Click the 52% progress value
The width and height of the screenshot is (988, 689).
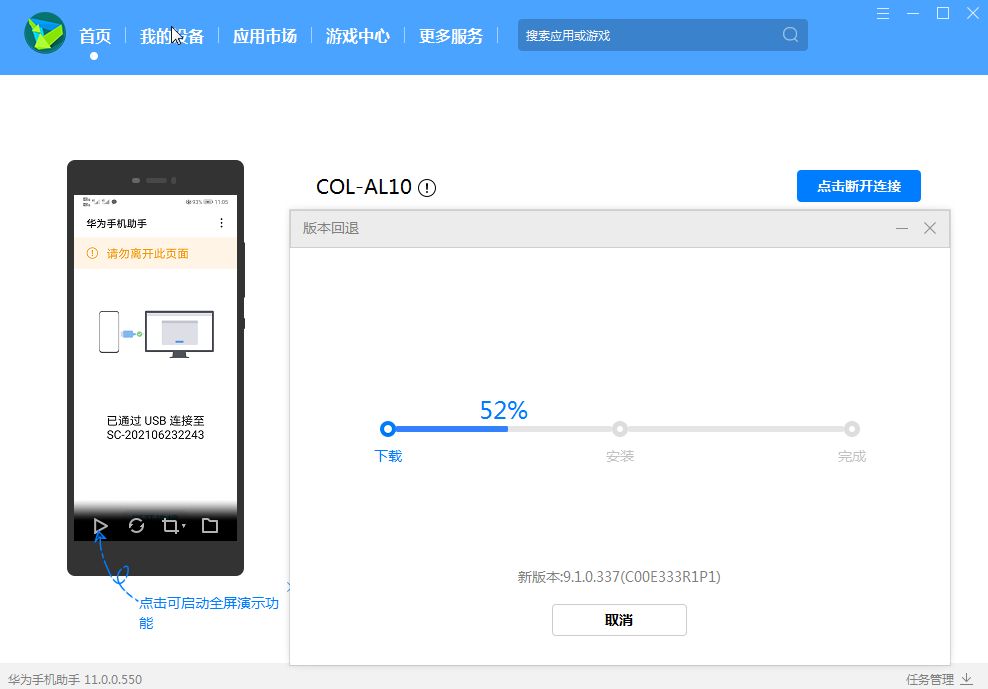point(503,410)
